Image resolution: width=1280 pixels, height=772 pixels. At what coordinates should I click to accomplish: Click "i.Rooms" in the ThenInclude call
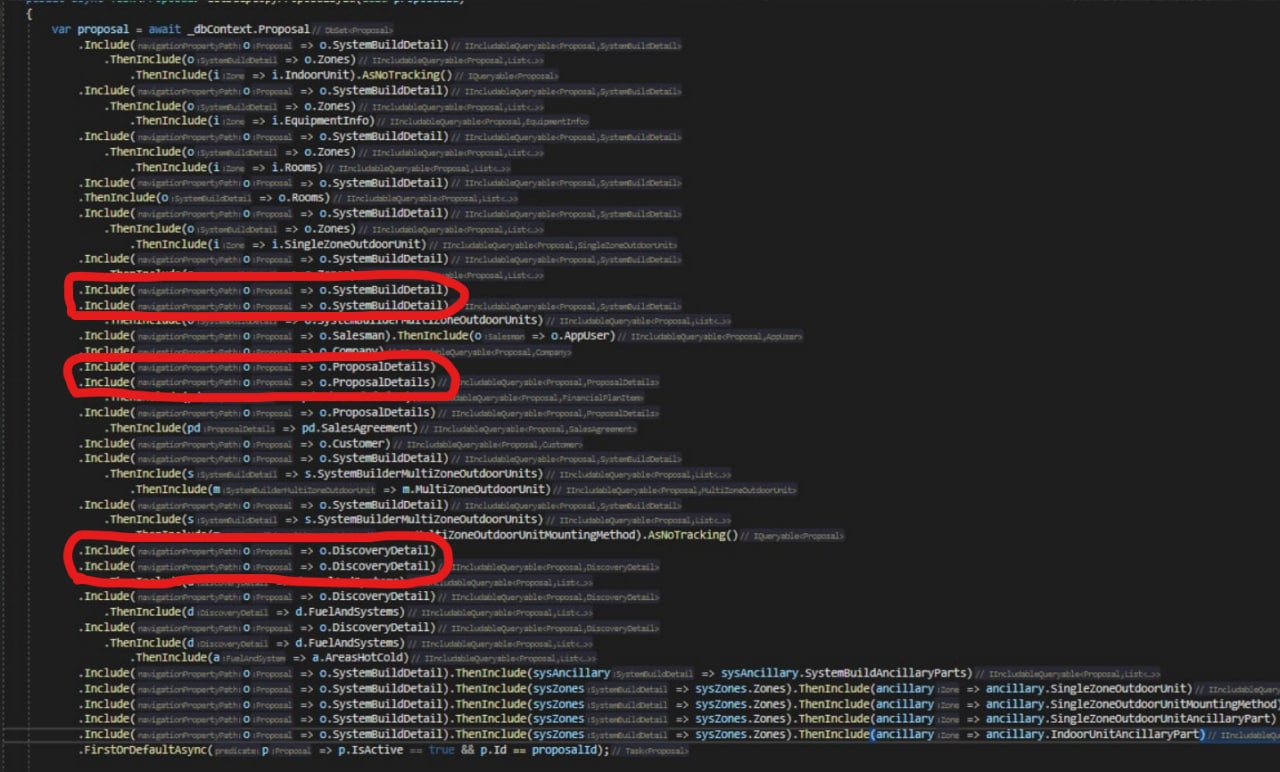point(296,167)
